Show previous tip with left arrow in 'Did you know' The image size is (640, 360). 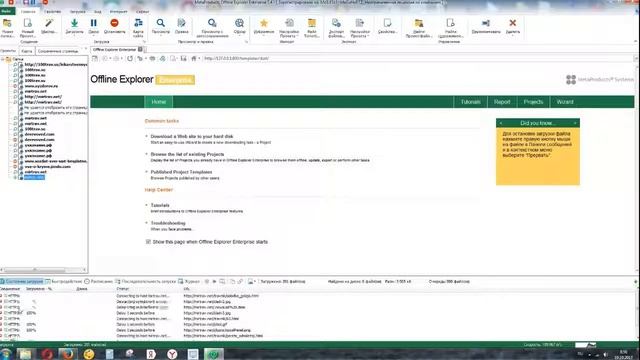pos(501,123)
